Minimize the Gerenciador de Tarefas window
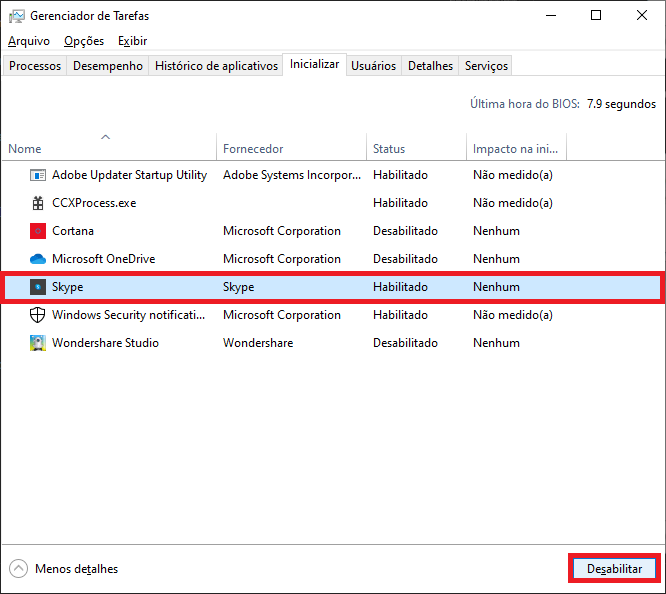Screen dimensions: 666x594 click(x=551, y=16)
